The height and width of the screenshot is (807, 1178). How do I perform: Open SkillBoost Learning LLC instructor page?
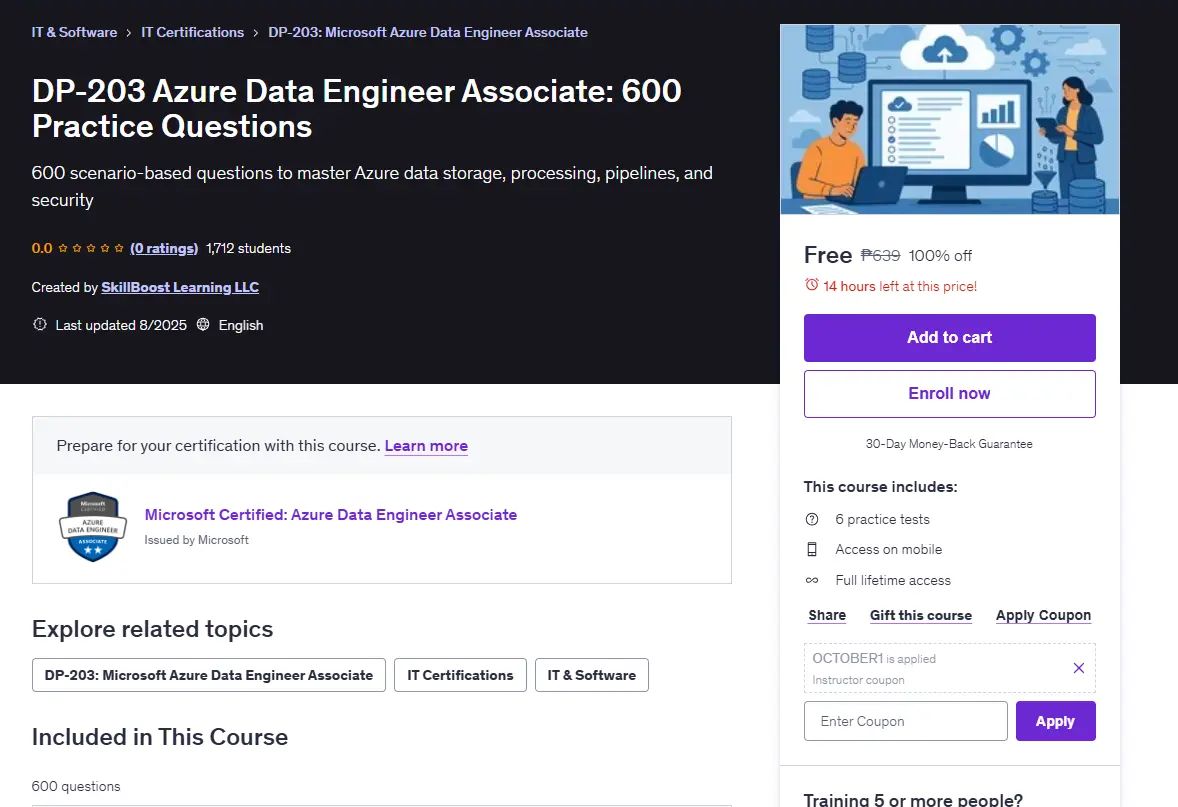pos(180,287)
